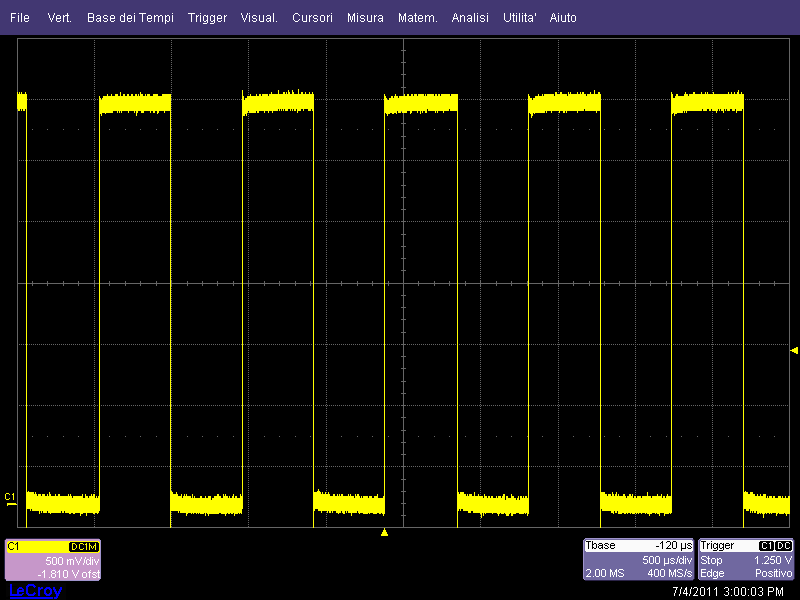The width and height of the screenshot is (800, 600).
Task: Click the "500 mV/div" vertical scale value
Action: coord(72,561)
